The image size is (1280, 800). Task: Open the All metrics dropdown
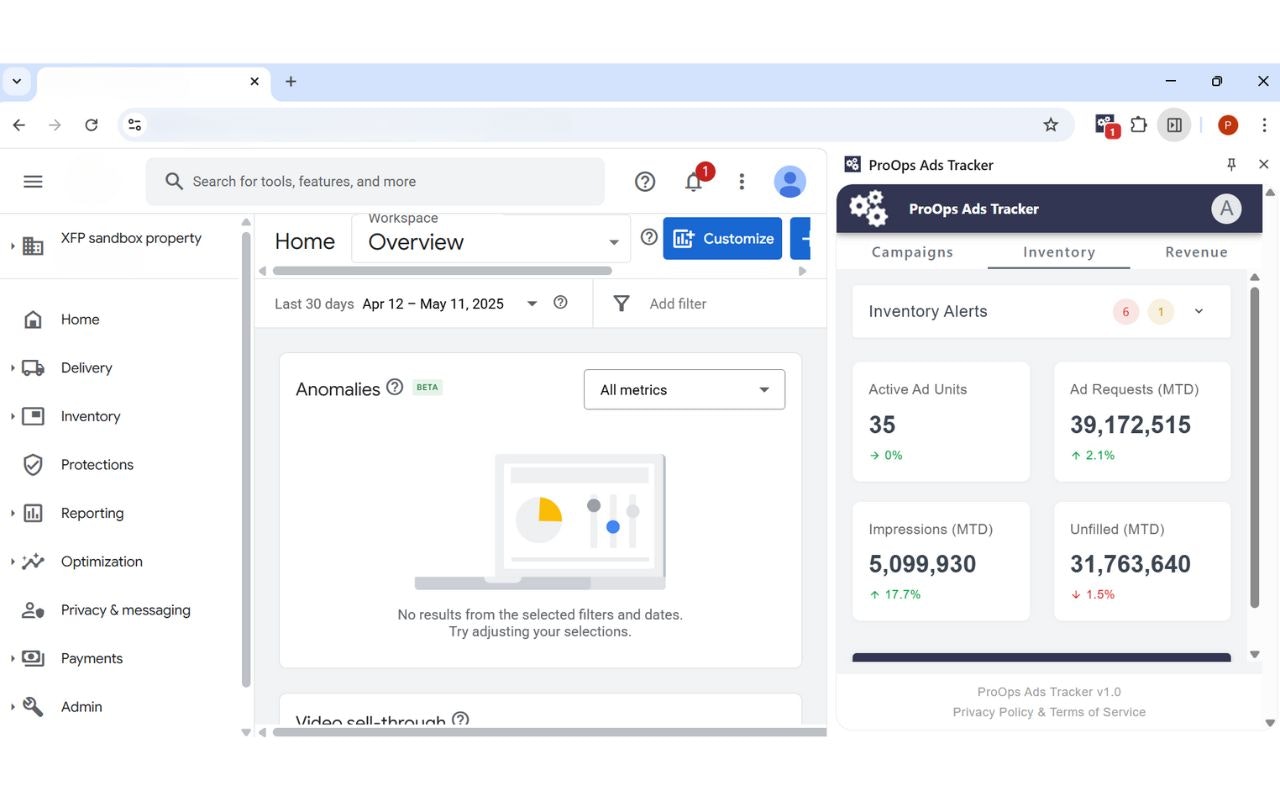(x=684, y=390)
